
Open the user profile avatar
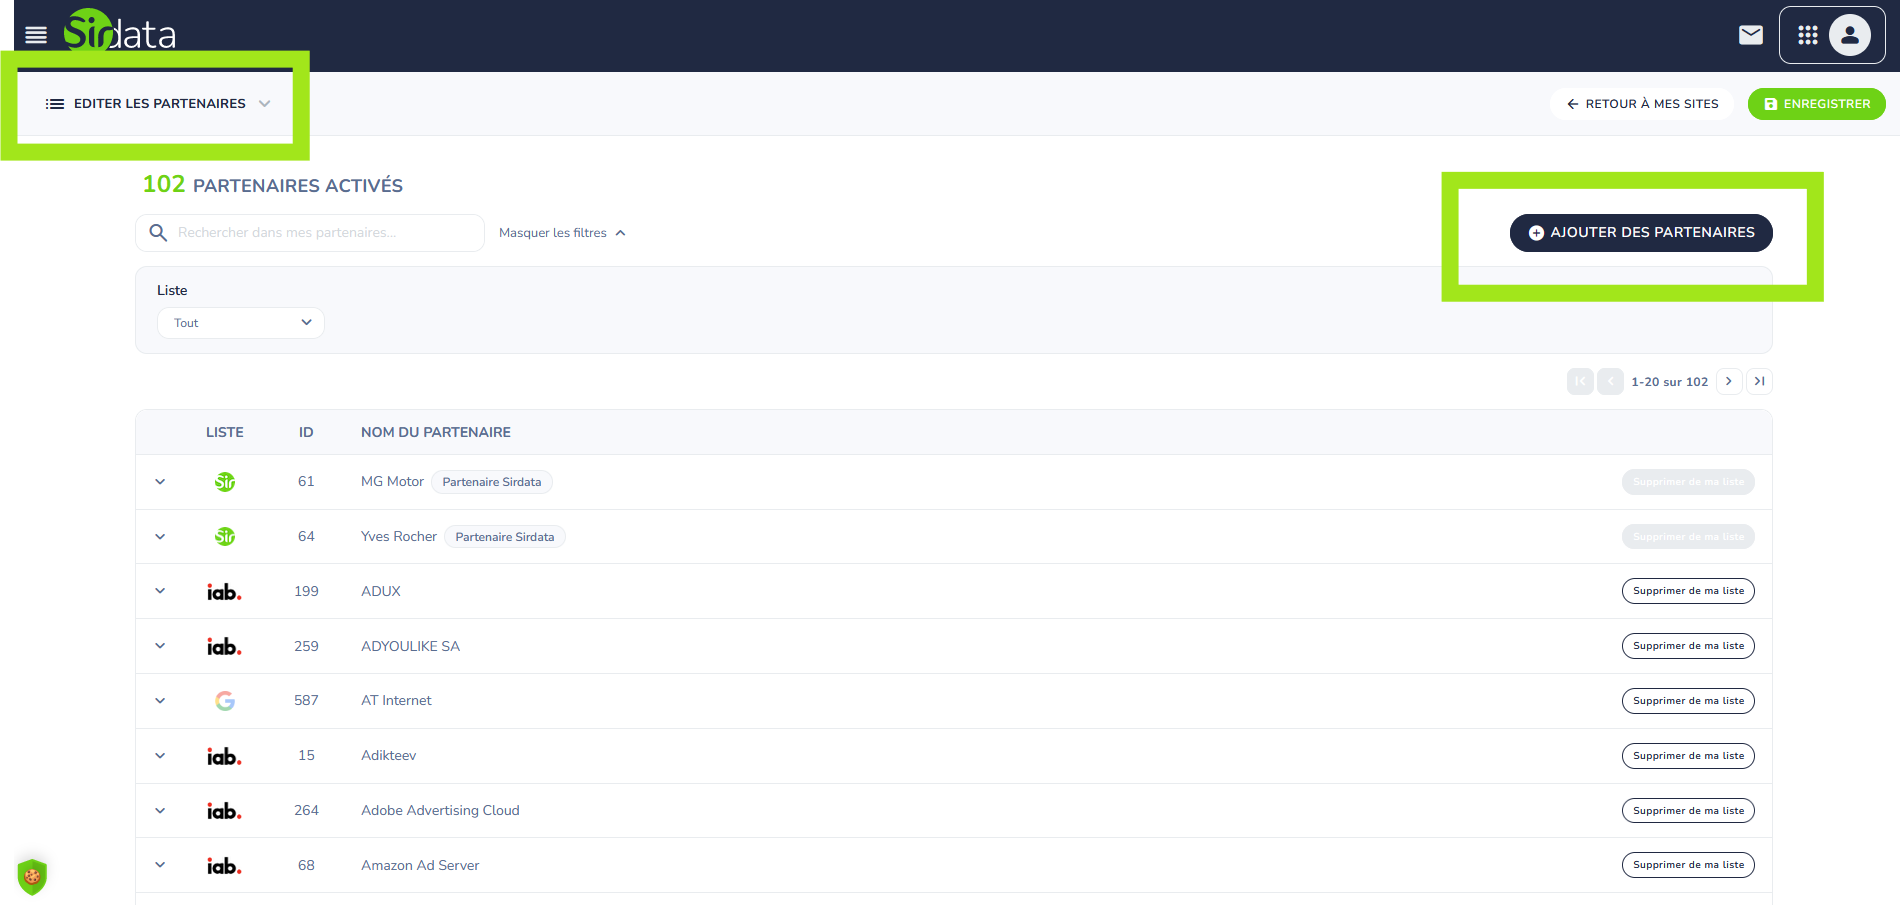(1849, 35)
